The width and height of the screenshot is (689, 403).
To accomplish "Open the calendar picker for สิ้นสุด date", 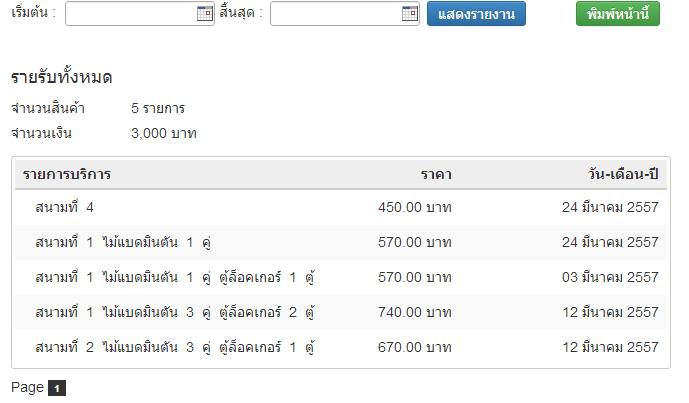I will 409,14.
